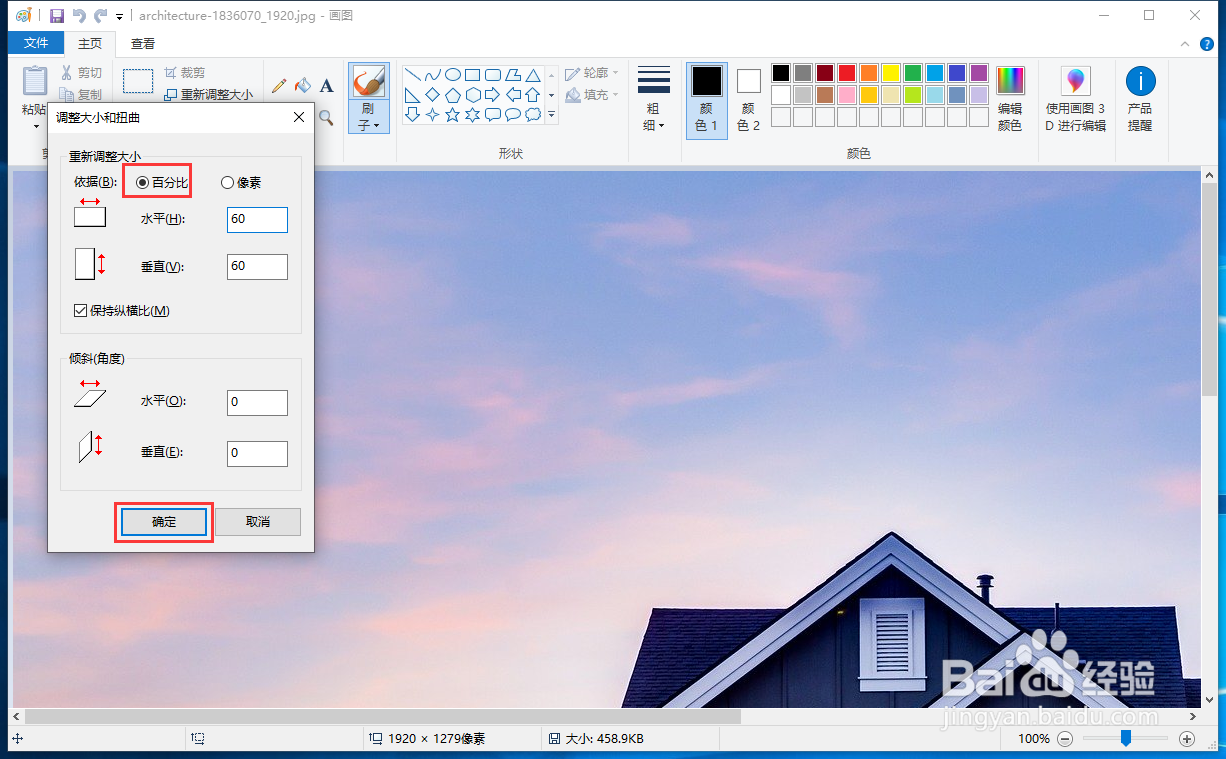Select the right arrow shape
This screenshot has width=1226, height=759.
pos(493,95)
